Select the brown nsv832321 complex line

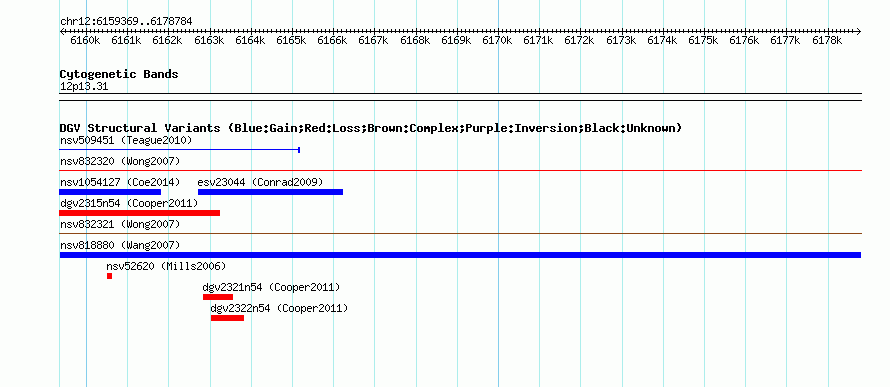pos(460,233)
